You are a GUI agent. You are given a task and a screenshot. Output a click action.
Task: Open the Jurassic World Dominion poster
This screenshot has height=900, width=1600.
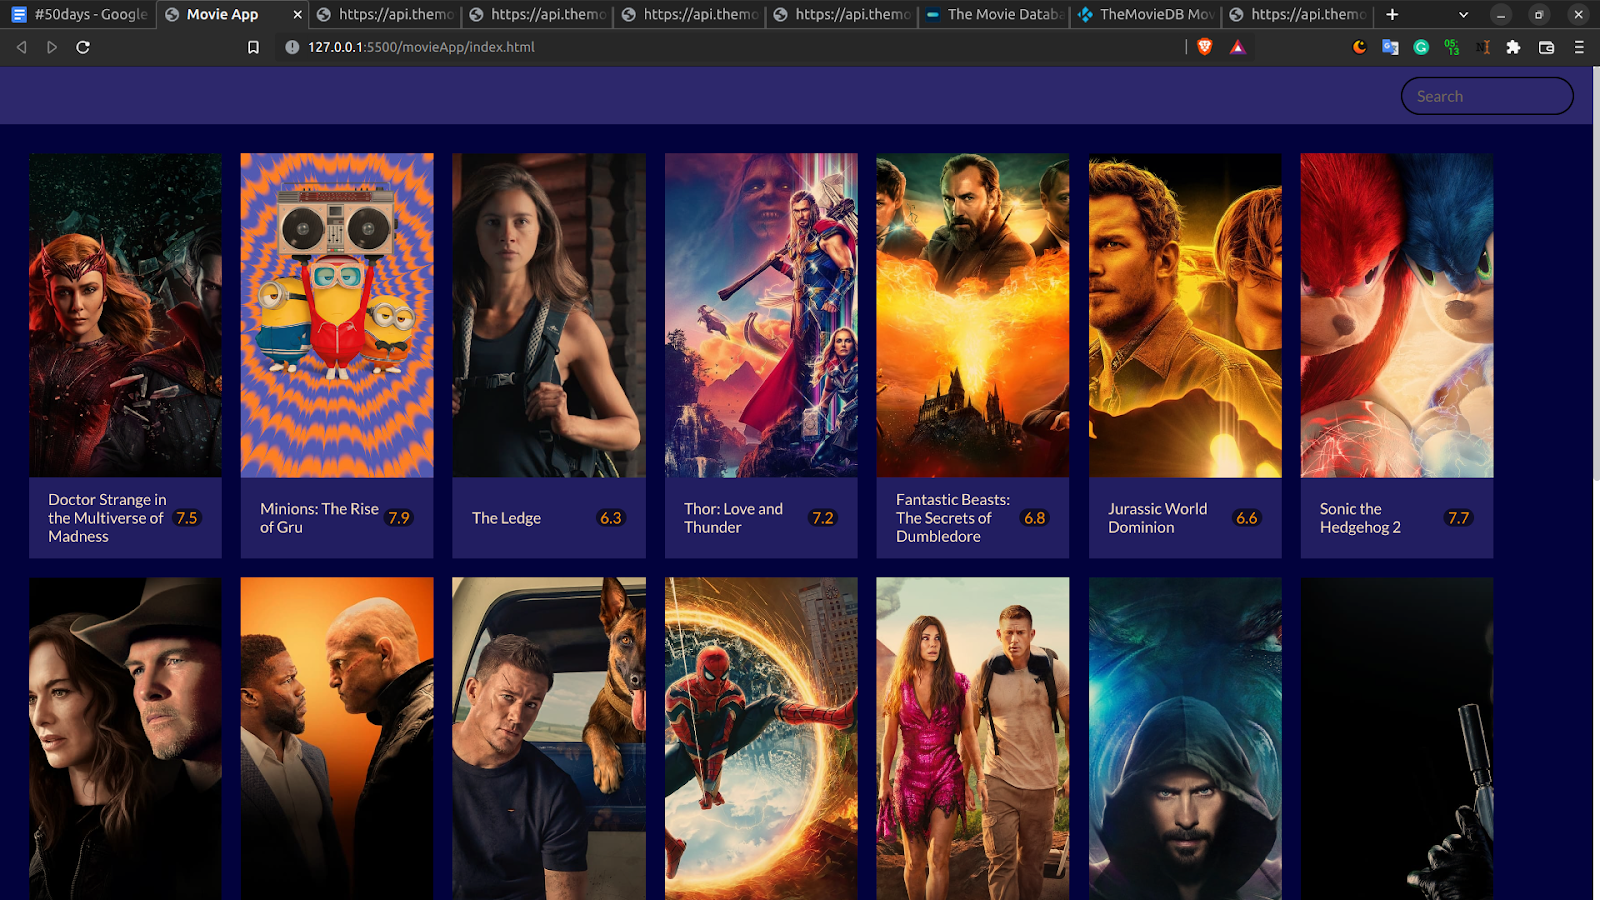(1185, 315)
